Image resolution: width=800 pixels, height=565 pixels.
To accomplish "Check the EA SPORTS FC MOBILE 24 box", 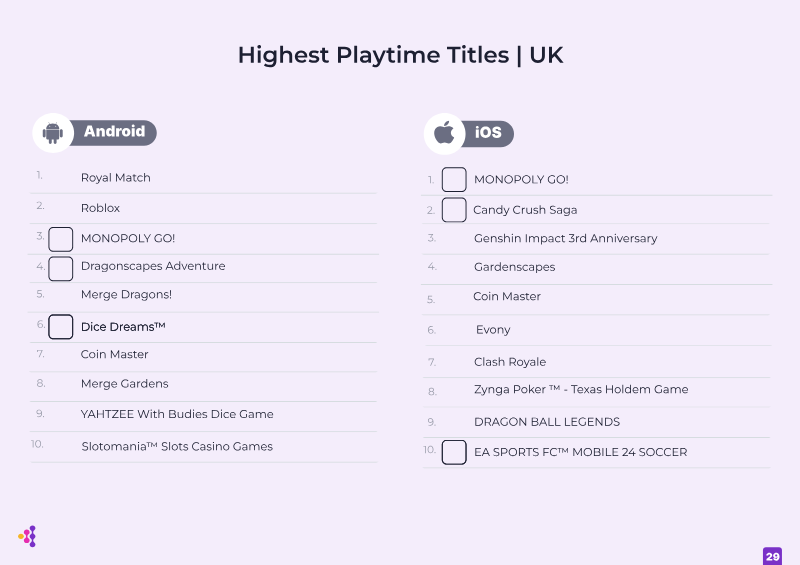I will click(x=454, y=452).
